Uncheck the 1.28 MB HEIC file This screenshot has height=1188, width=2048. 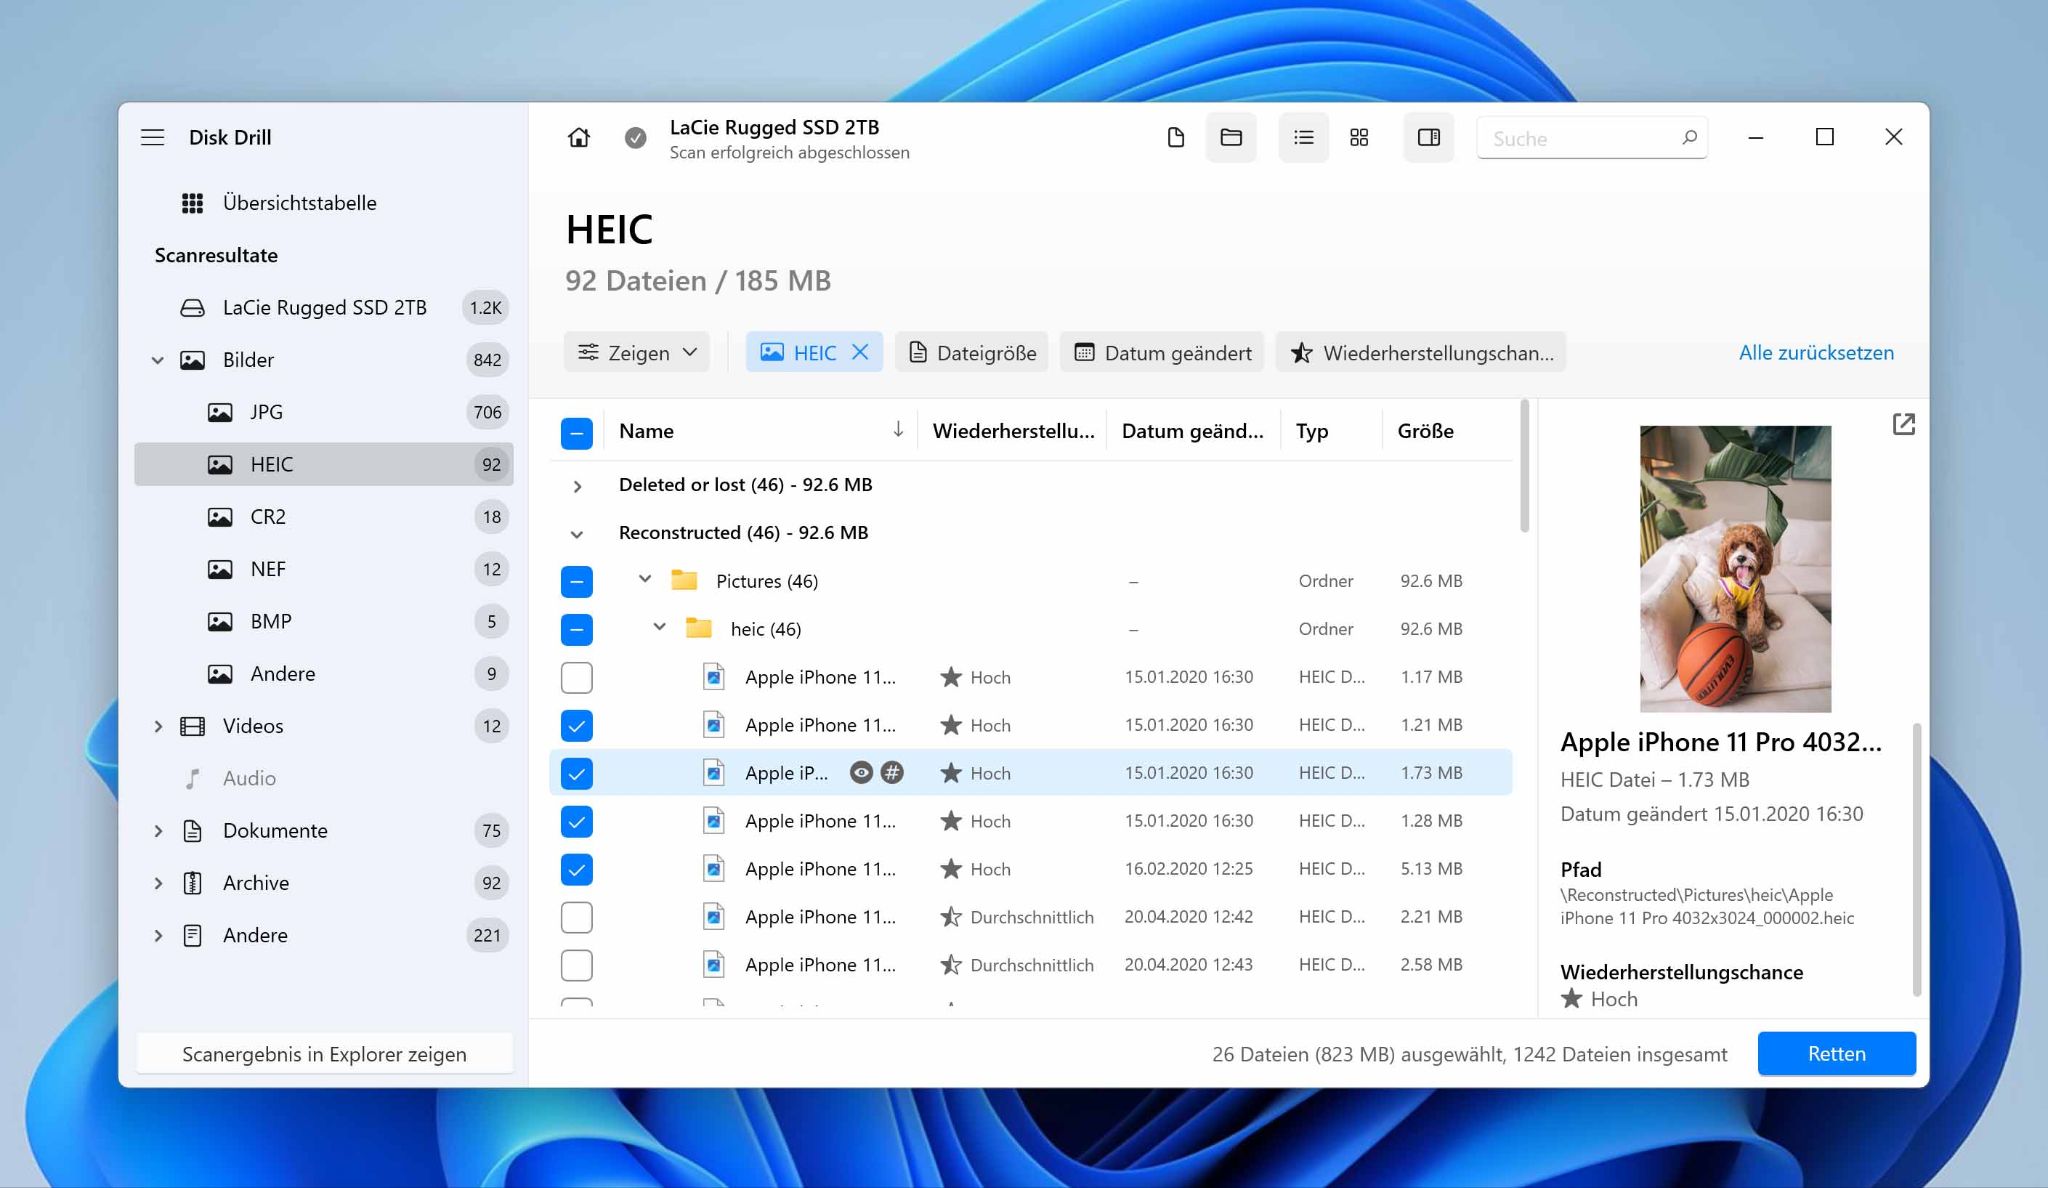click(577, 821)
